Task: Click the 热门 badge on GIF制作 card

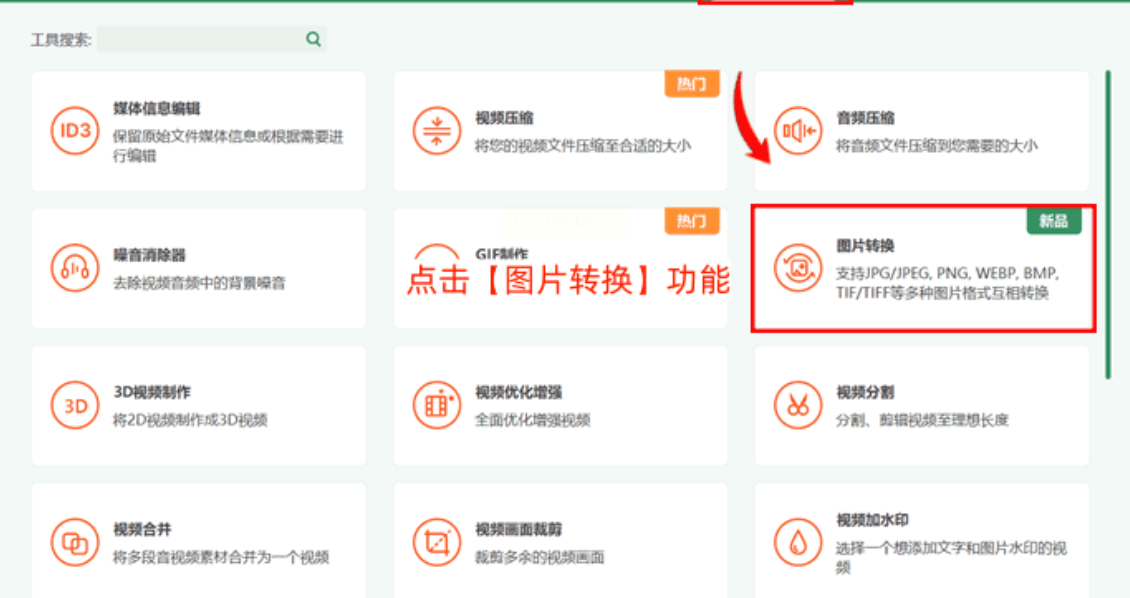Action: pyautogui.click(x=692, y=221)
